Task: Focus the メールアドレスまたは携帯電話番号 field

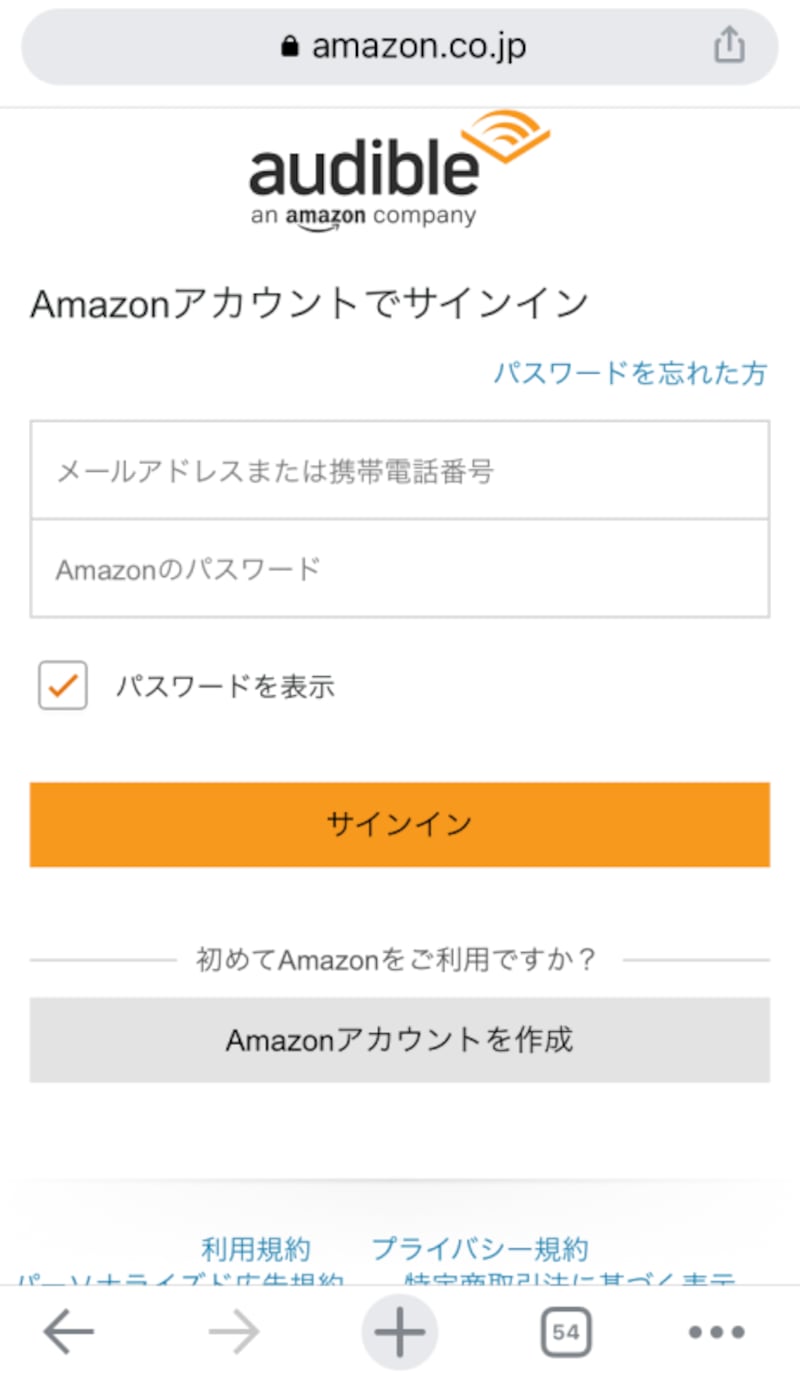Action: tap(399, 470)
